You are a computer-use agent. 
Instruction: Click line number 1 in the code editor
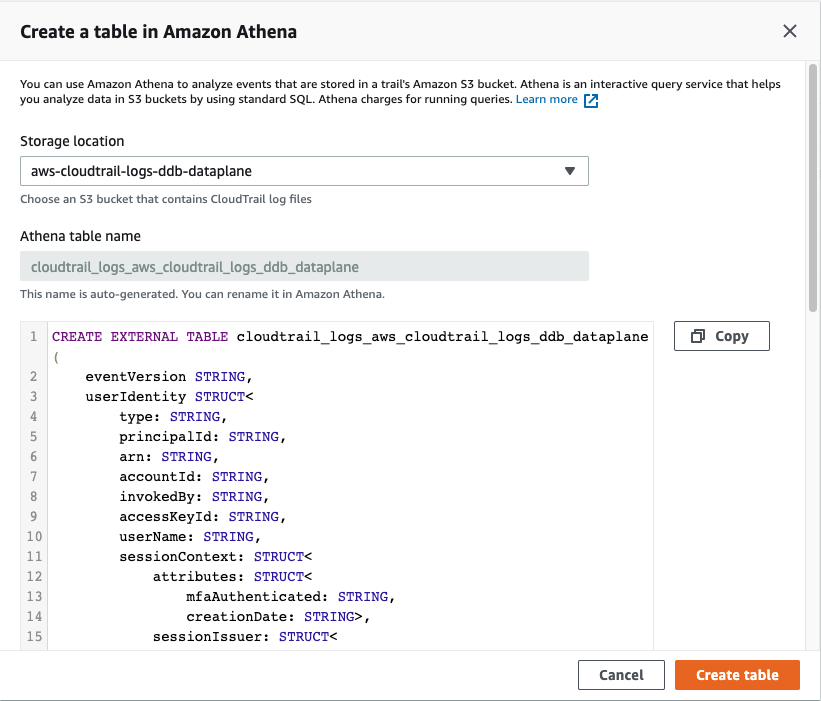[33, 337]
